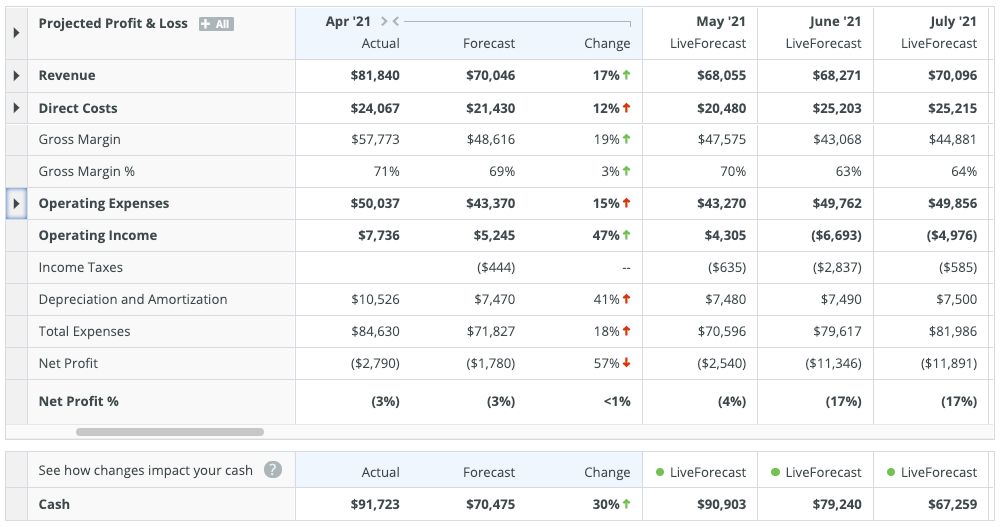Expand the Projected Profit & Loss header triangle

coord(16,33)
